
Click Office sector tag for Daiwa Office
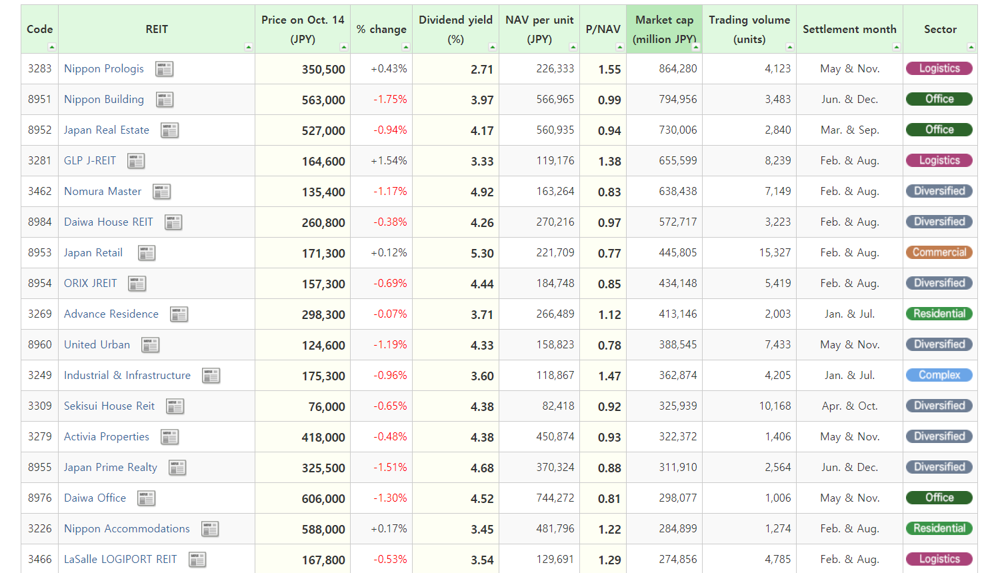939,498
